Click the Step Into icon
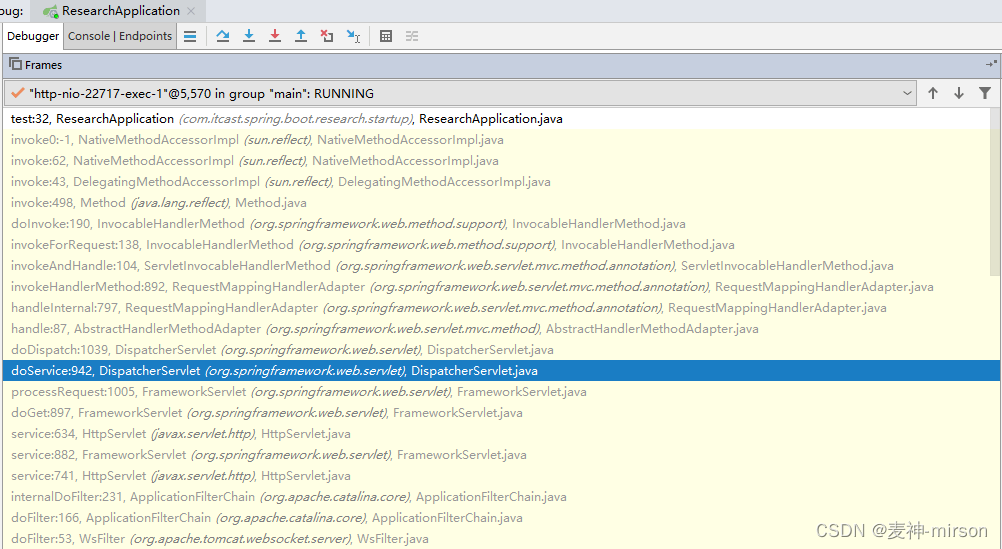The image size is (1002, 549). (249, 36)
